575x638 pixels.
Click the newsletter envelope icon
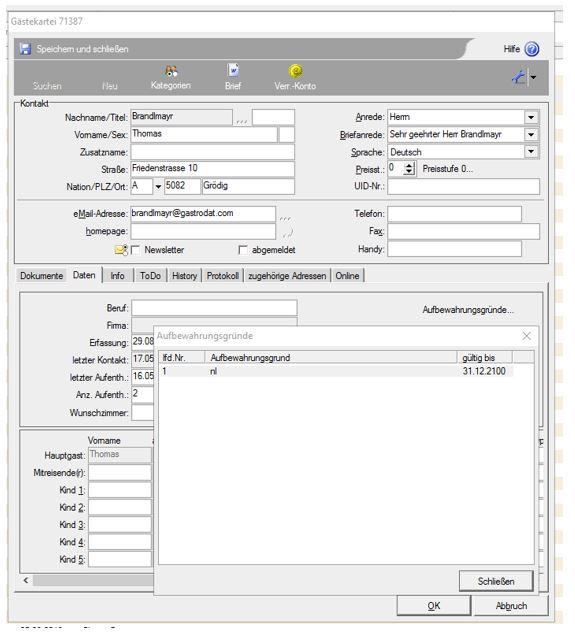click(121, 250)
